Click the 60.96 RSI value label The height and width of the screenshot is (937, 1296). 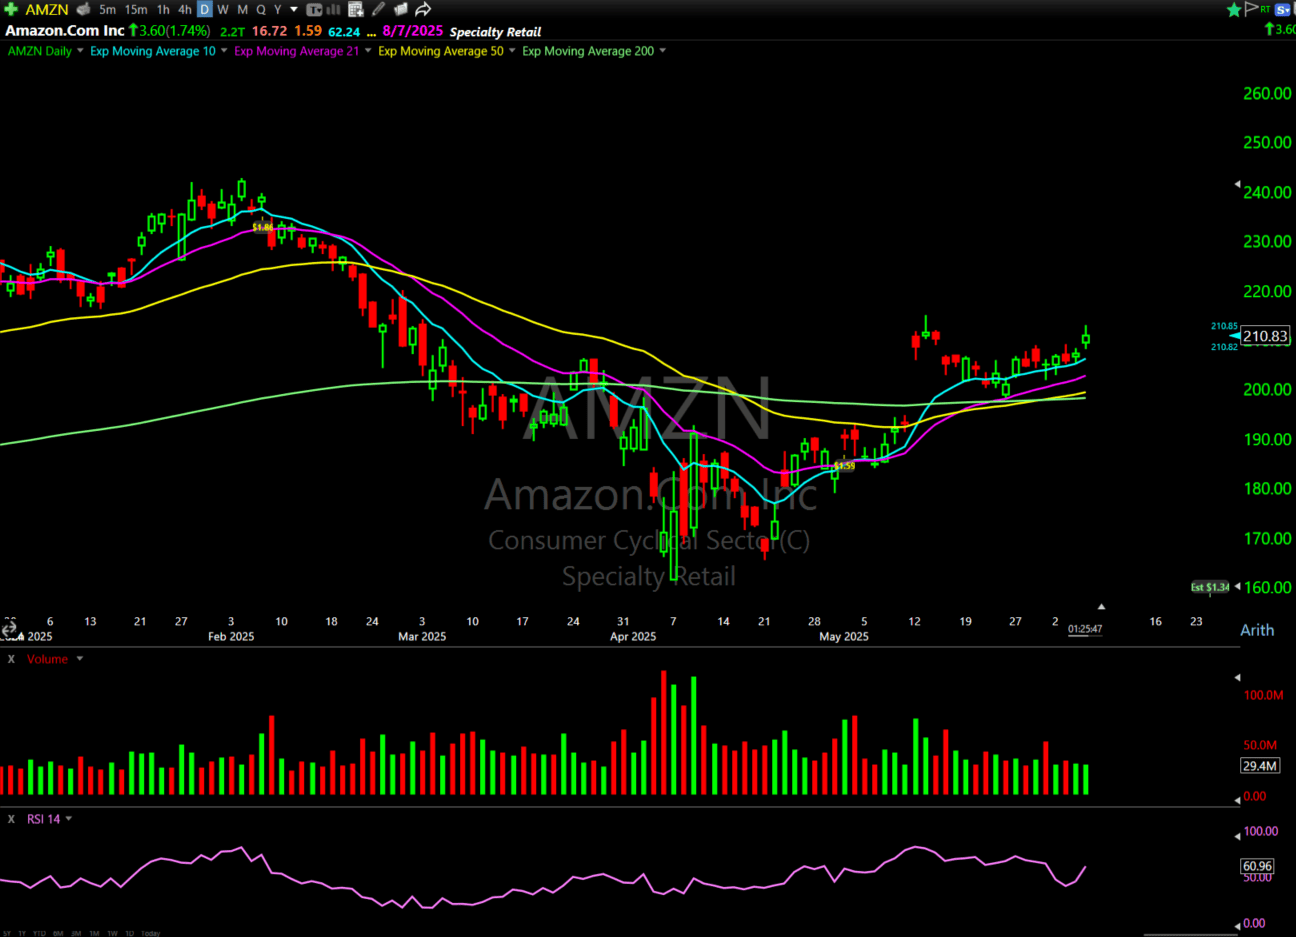(x=1258, y=866)
